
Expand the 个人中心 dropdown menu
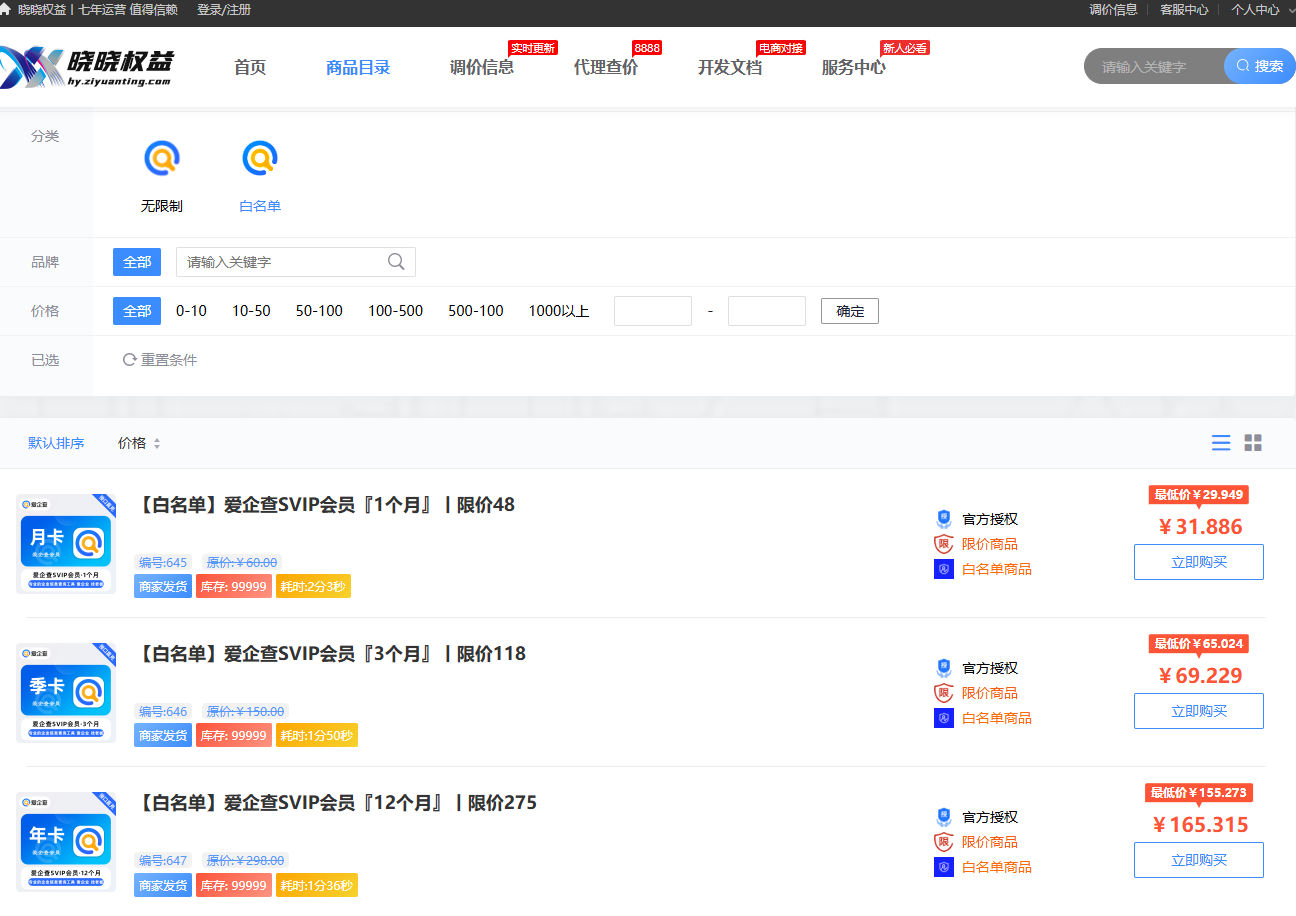click(1260, 10)
